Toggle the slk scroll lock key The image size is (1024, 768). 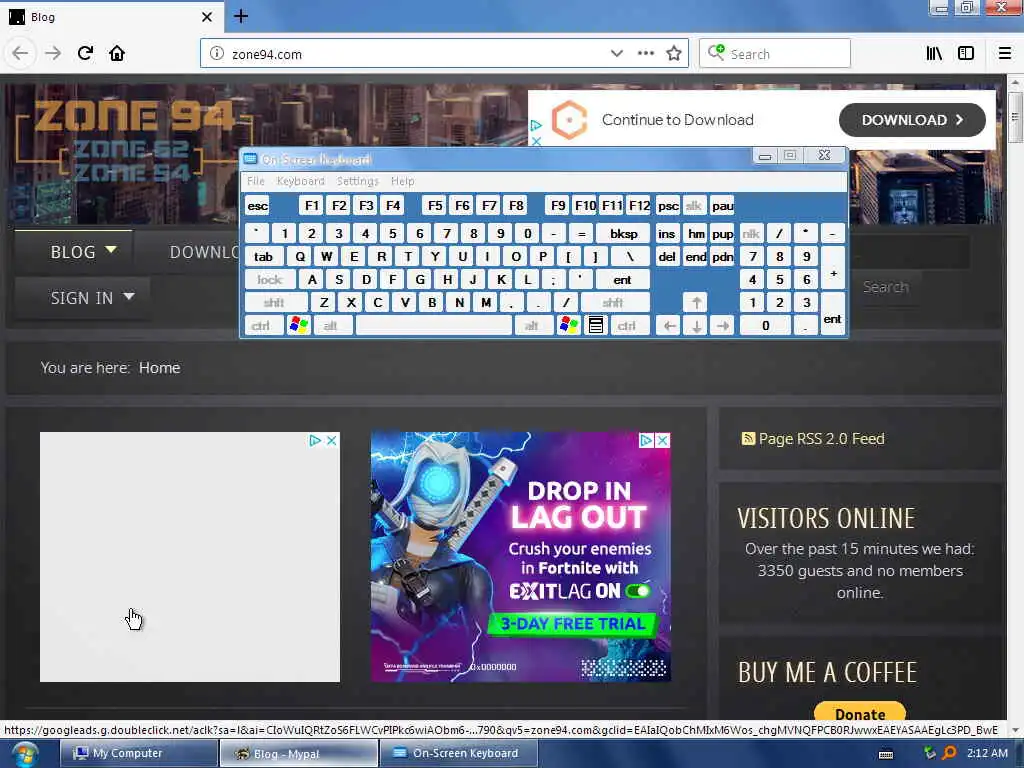tap(694, 206)
